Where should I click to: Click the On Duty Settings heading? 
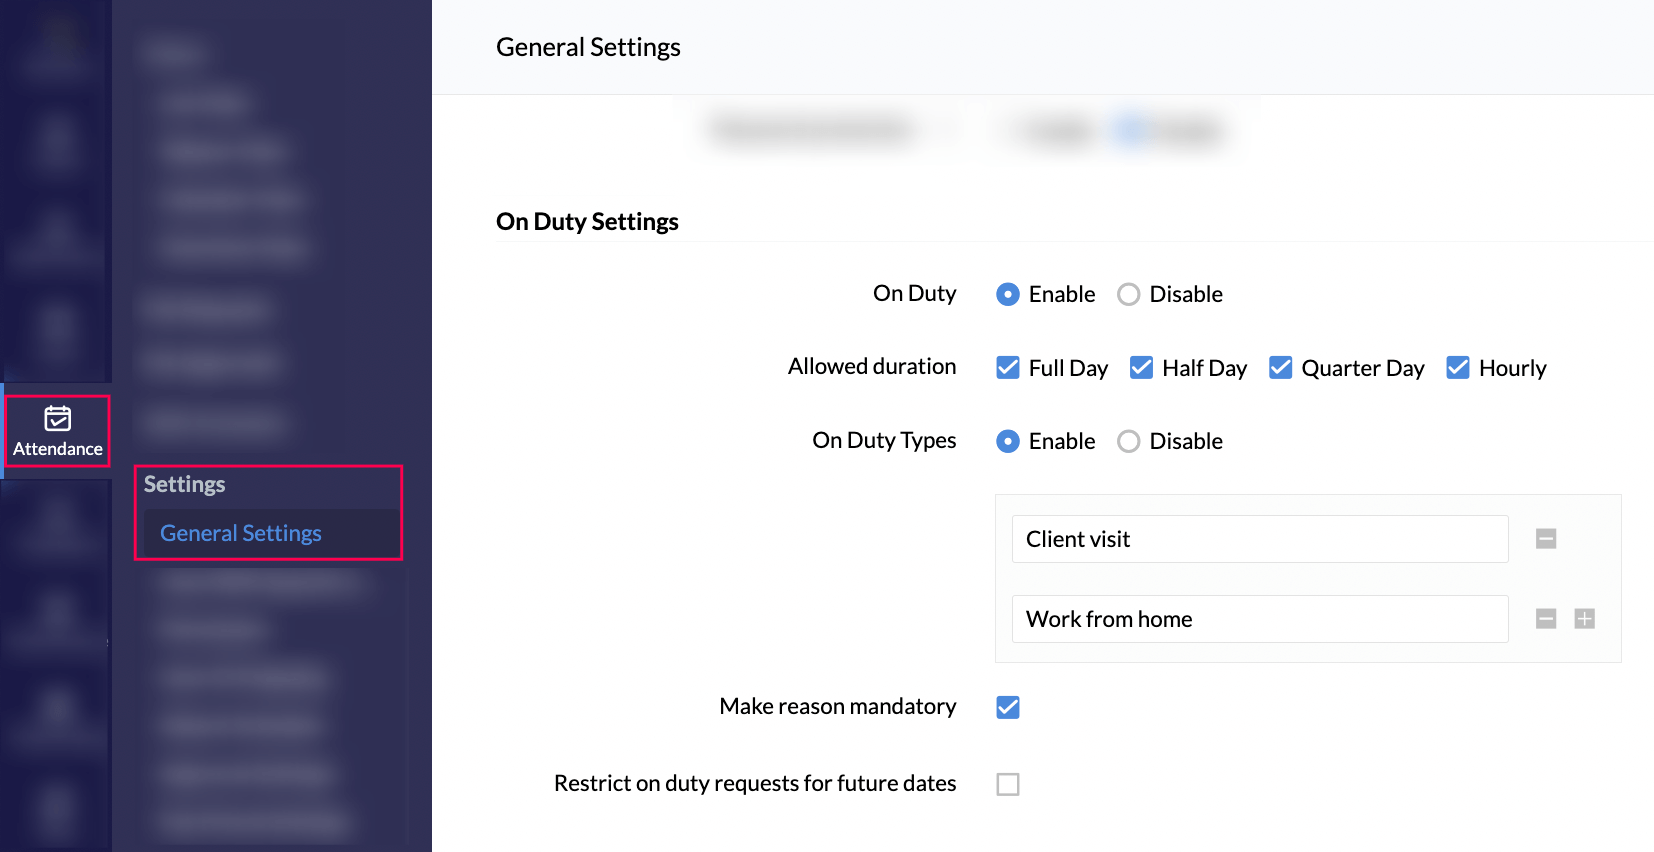[588, 221]
